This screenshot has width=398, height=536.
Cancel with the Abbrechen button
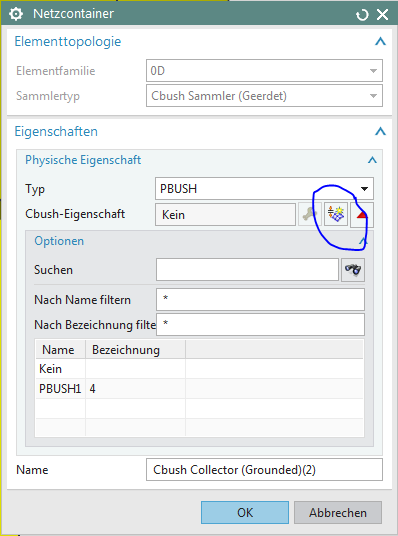338,512
